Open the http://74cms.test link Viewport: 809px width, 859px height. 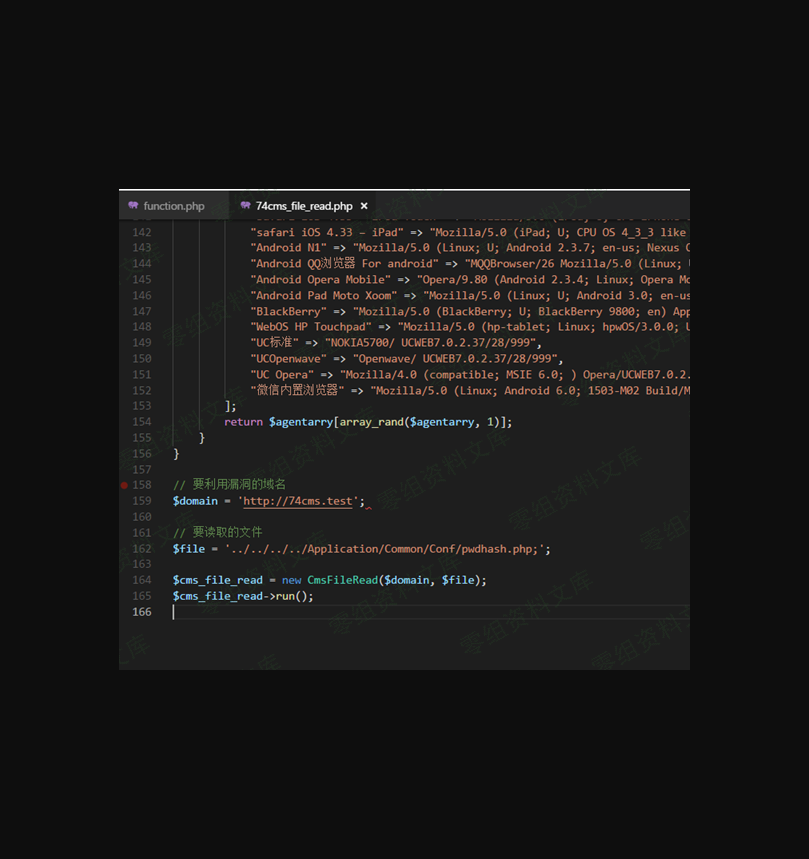(x=298, y=501)
